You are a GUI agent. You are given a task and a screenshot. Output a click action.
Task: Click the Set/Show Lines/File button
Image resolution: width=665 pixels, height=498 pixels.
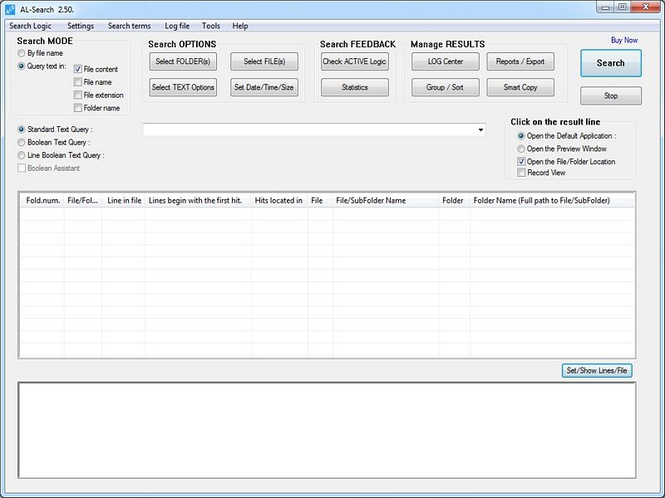[597, 370]
